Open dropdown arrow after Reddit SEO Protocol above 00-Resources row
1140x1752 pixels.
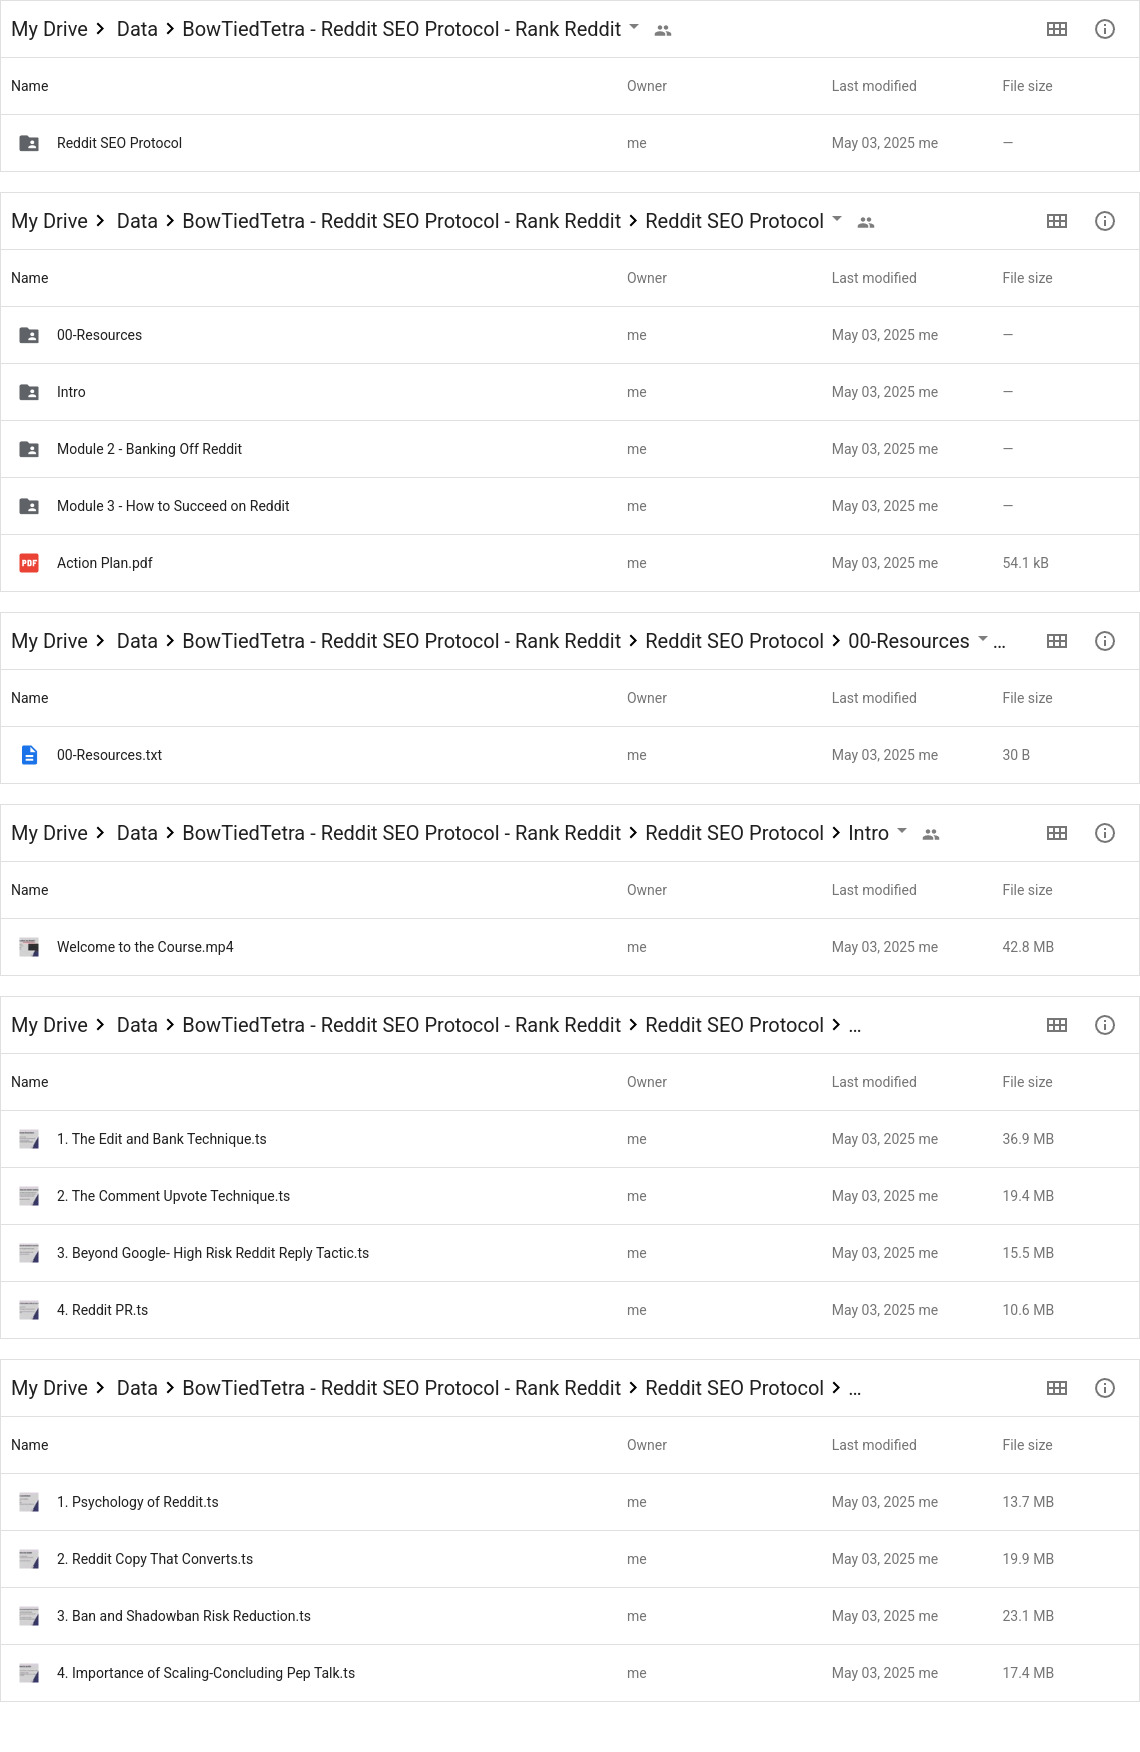pyautogui.click(x=837, y=219)
